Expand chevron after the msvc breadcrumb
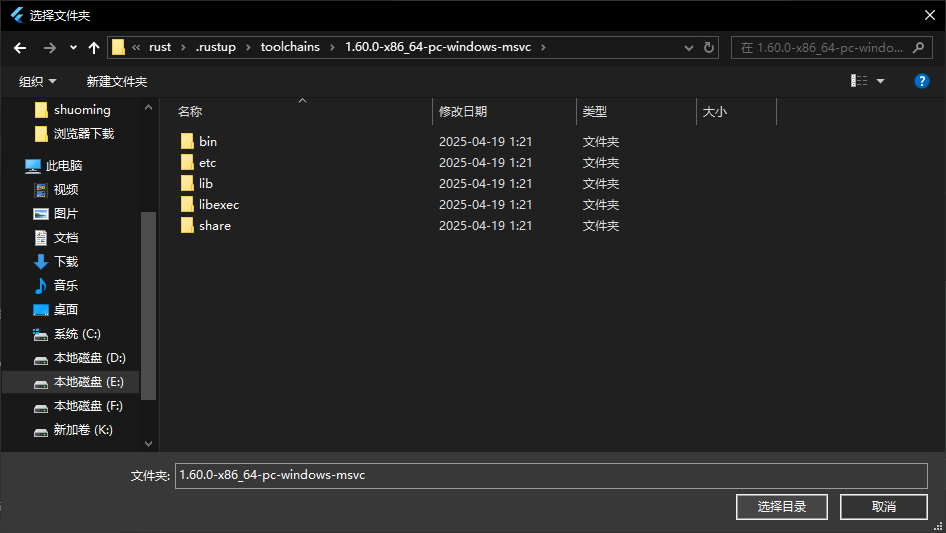This screenshot has width=946, height=533. [543, 47]
